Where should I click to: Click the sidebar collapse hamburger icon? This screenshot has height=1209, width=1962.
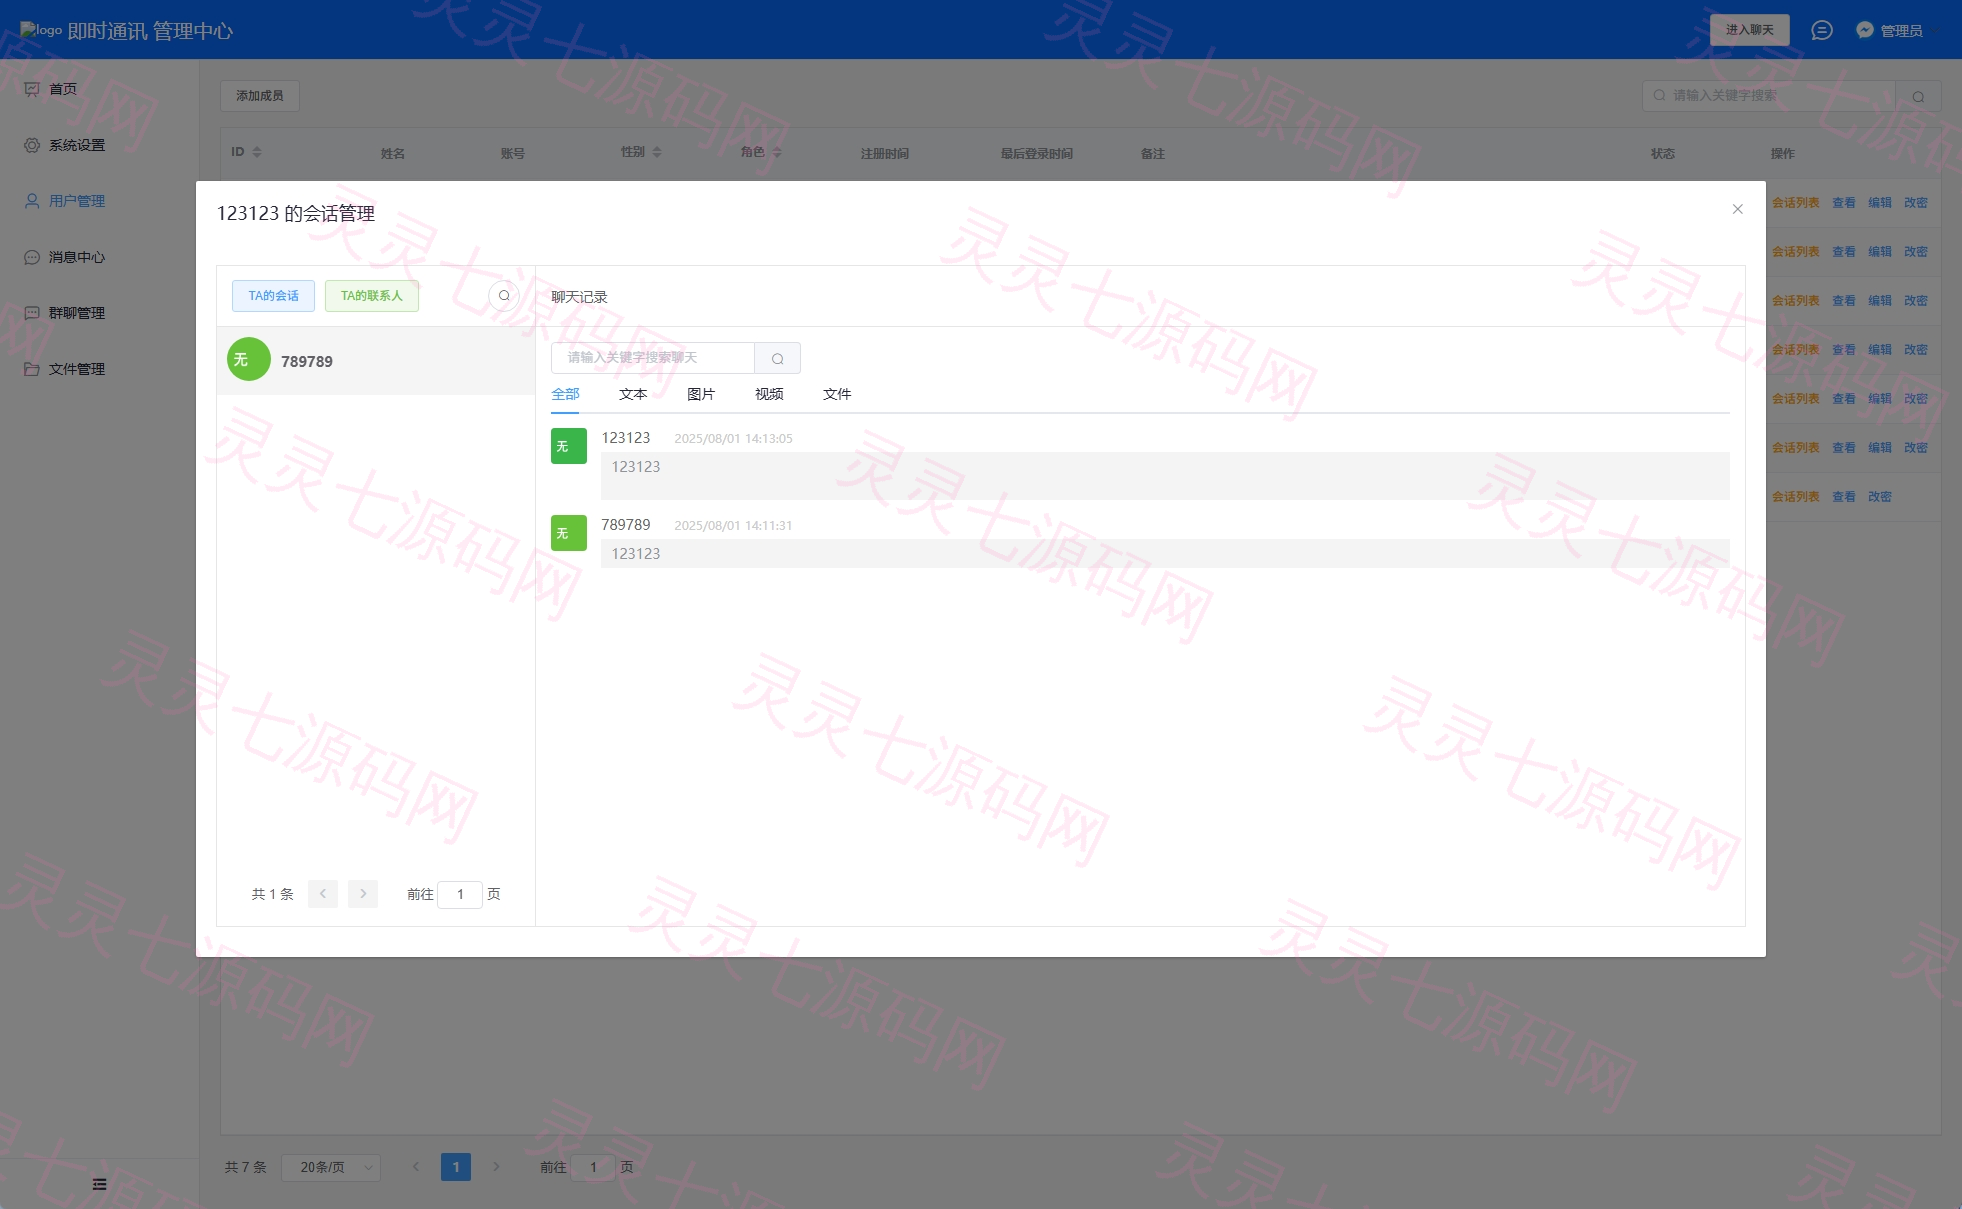click(x=99, y=1184)
